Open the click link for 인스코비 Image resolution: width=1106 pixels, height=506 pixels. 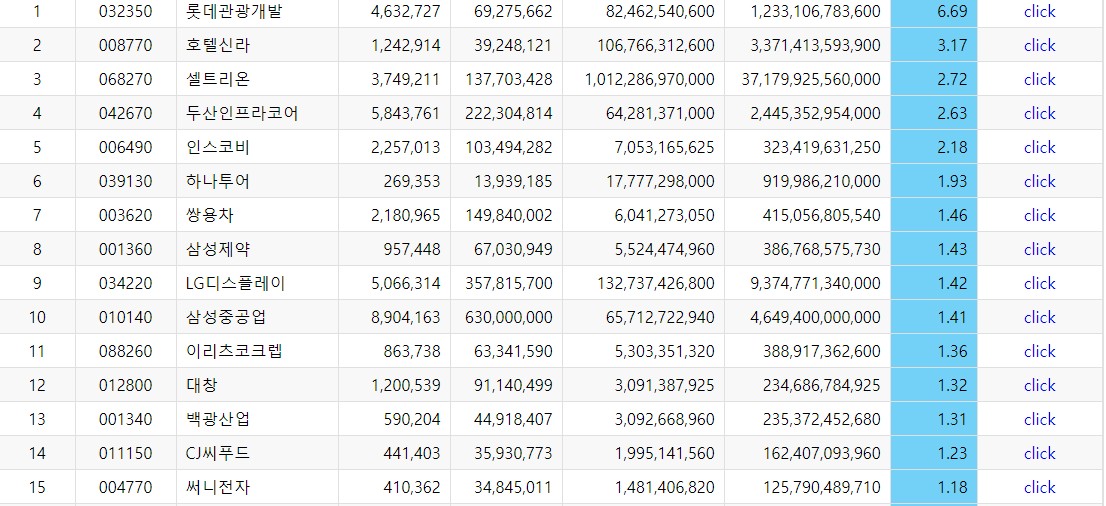pos(1039,147)
